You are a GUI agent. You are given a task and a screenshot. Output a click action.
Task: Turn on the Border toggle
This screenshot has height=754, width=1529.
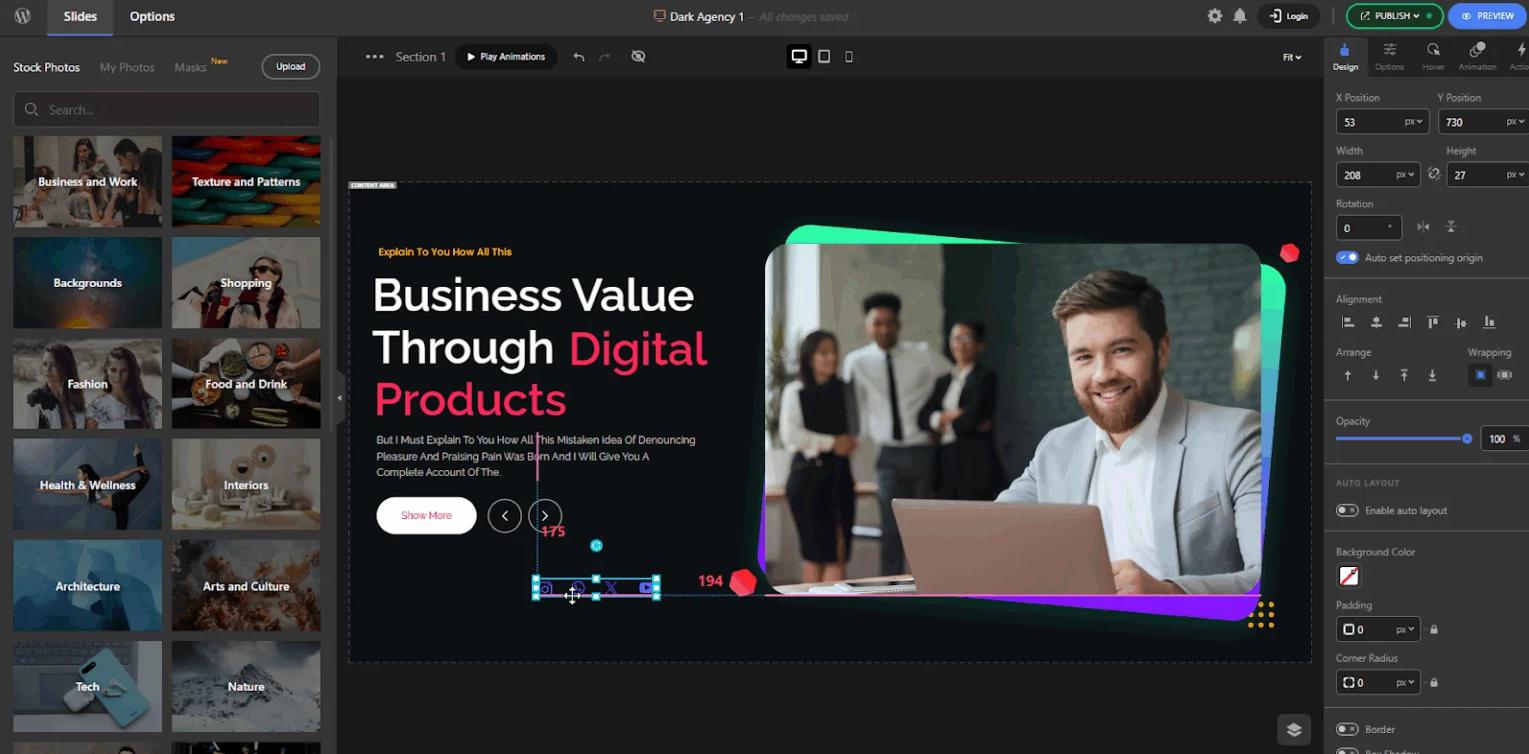(x=1347, y=729)
